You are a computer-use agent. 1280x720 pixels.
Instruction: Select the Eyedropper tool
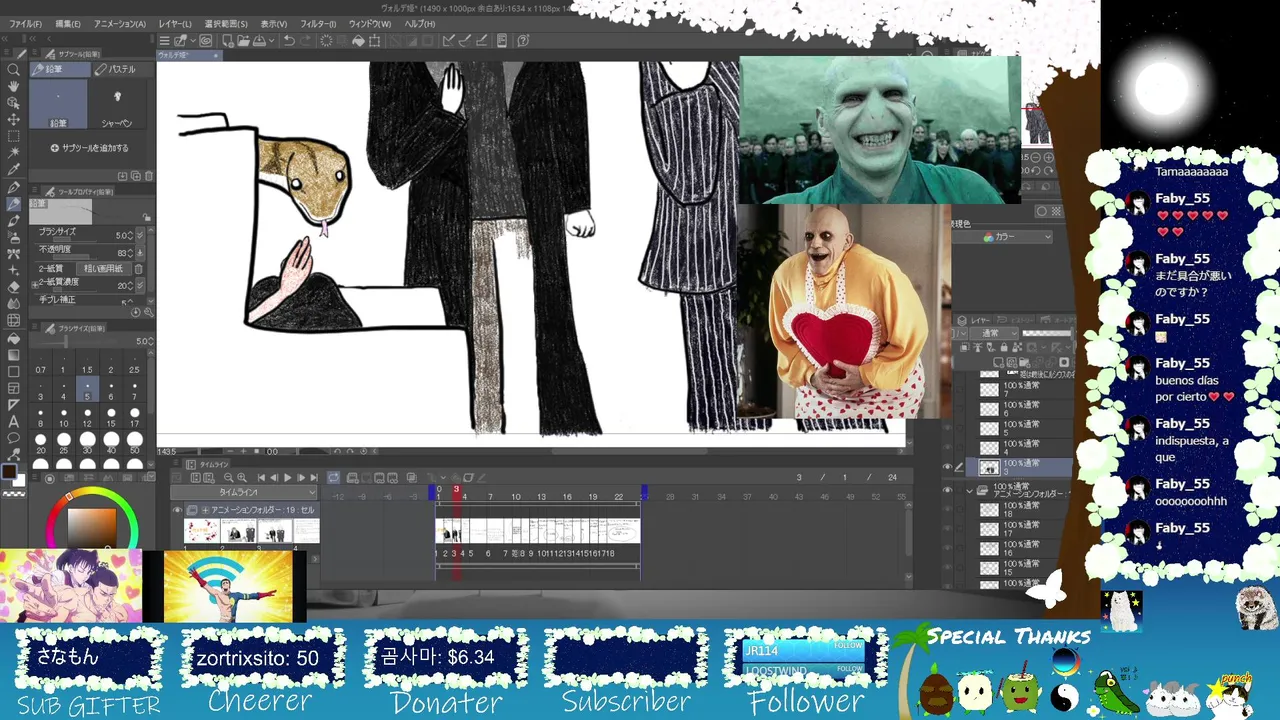click(x=13, y=171)
